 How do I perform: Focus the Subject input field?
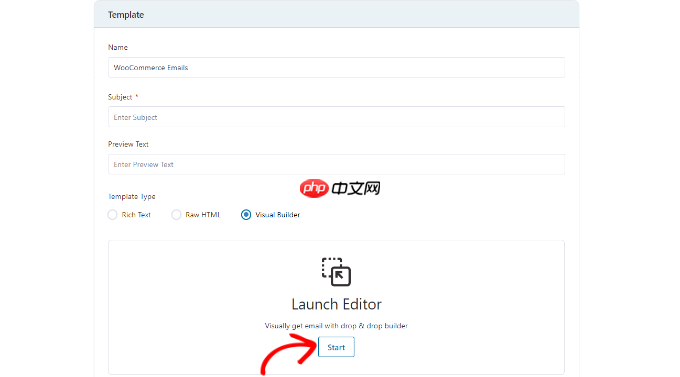point(336,117)
